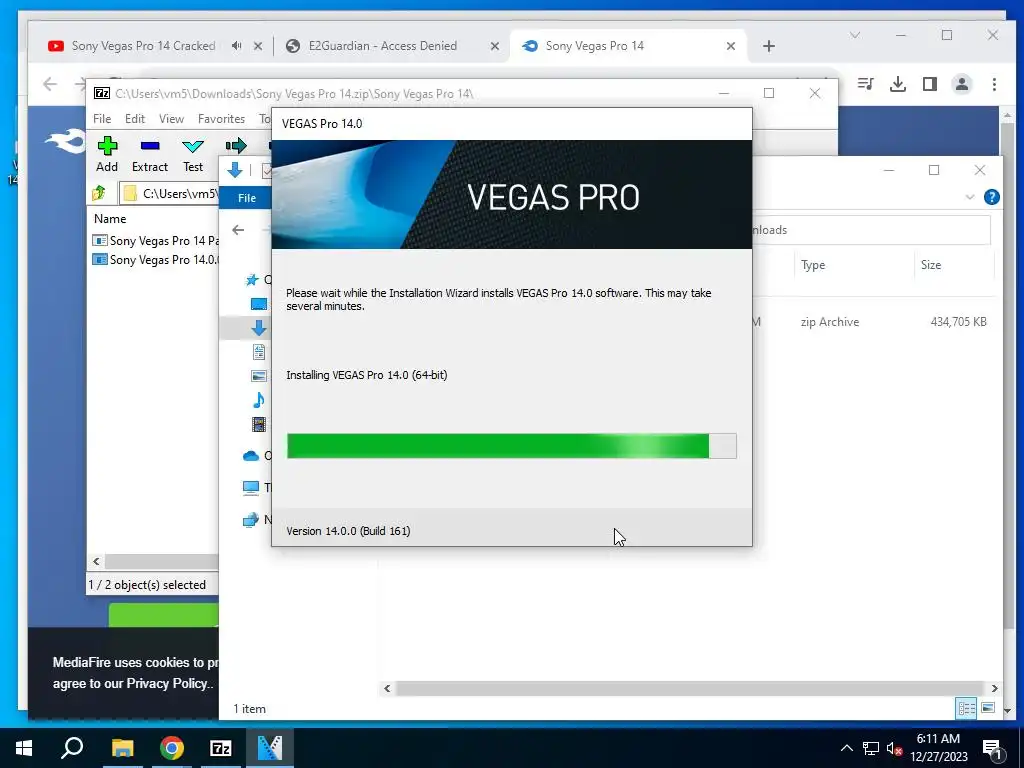The width and height of the screenshot is (1024, 768).
Task: Click the Chrome back button
Action: (50, 84)
